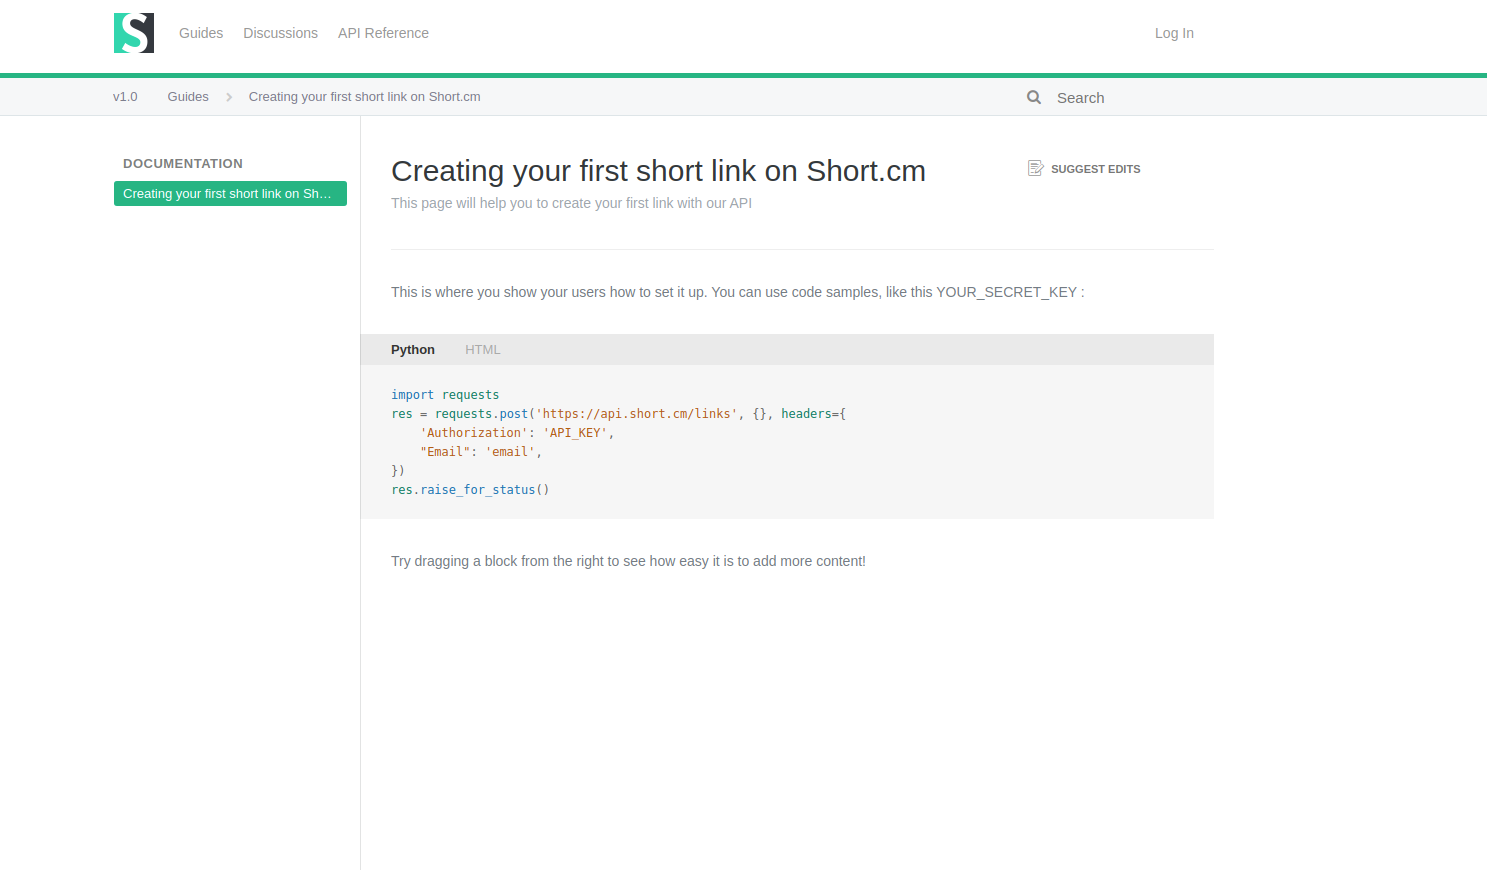Click the Short.cm S logo
1487x870 pixels.
pos(134,33)
